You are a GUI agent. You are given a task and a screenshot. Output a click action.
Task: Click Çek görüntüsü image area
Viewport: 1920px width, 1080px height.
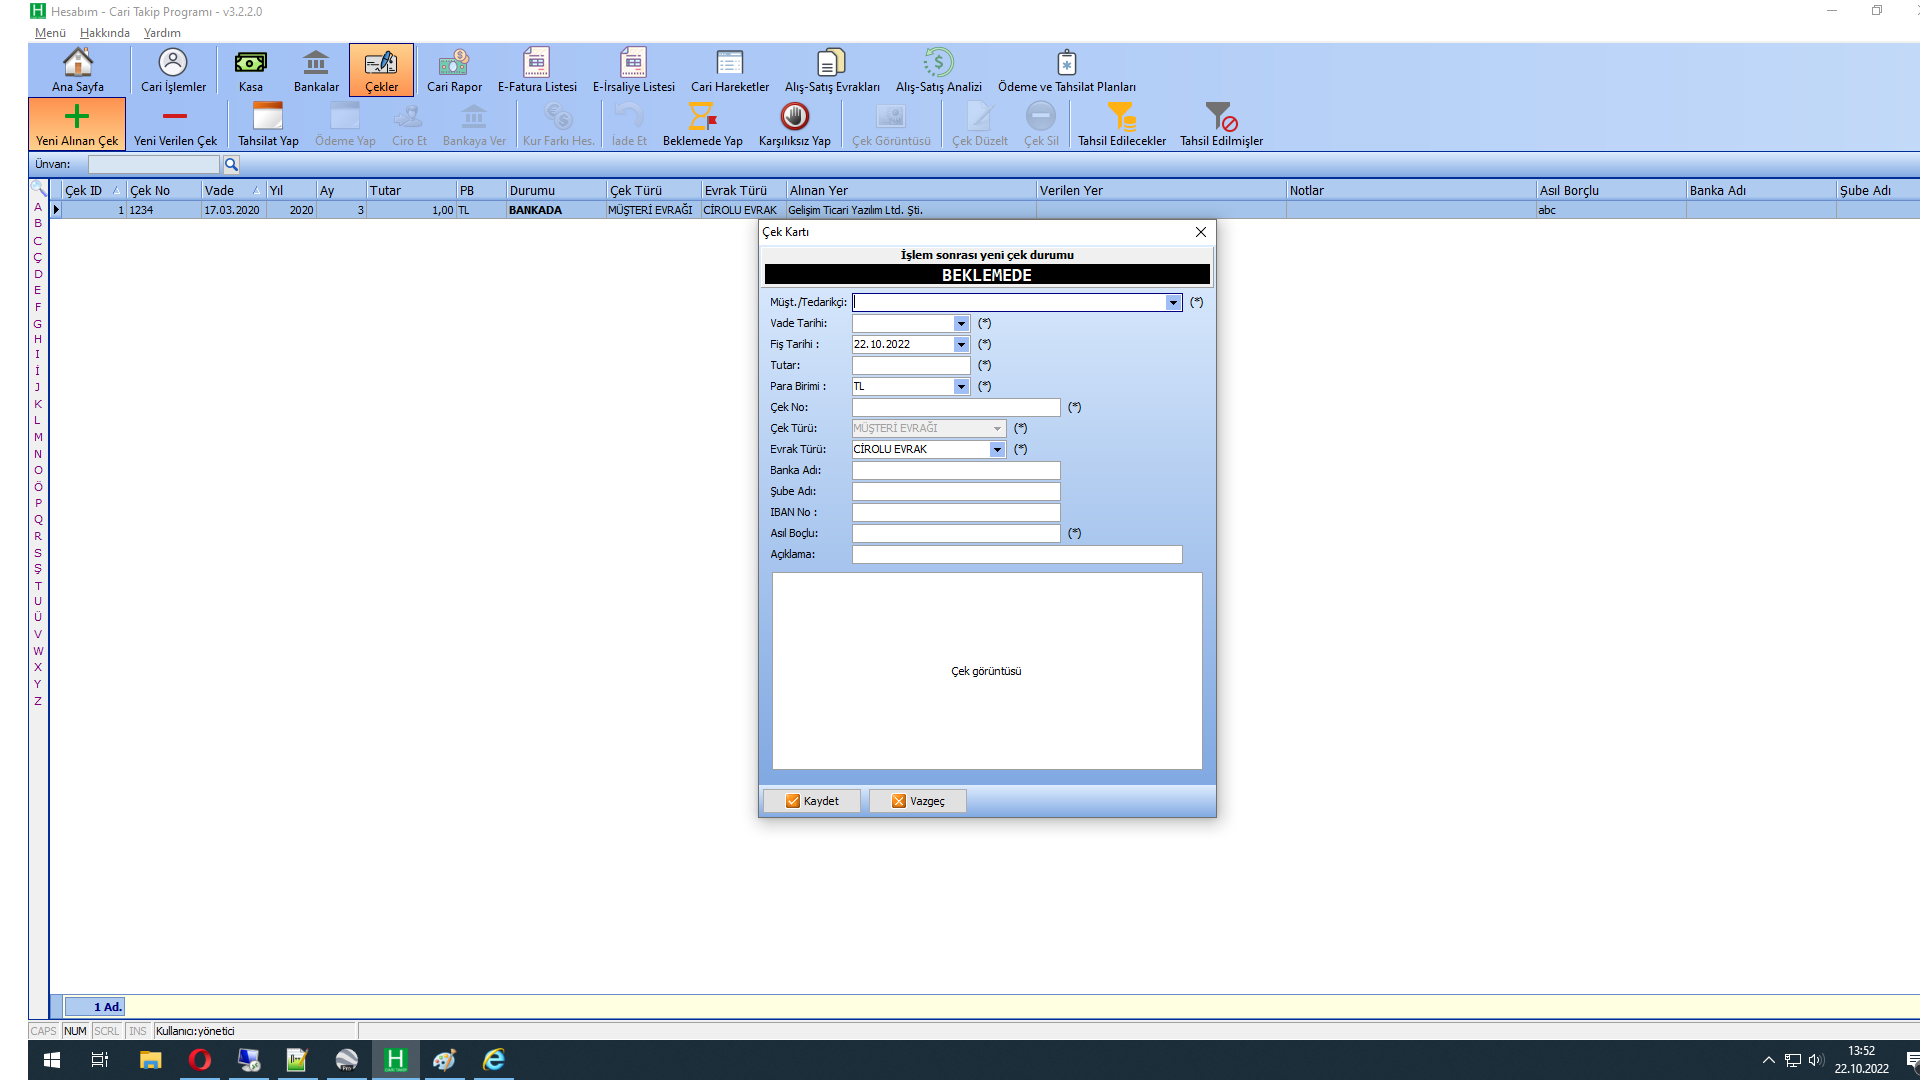[x=987, y=671]
